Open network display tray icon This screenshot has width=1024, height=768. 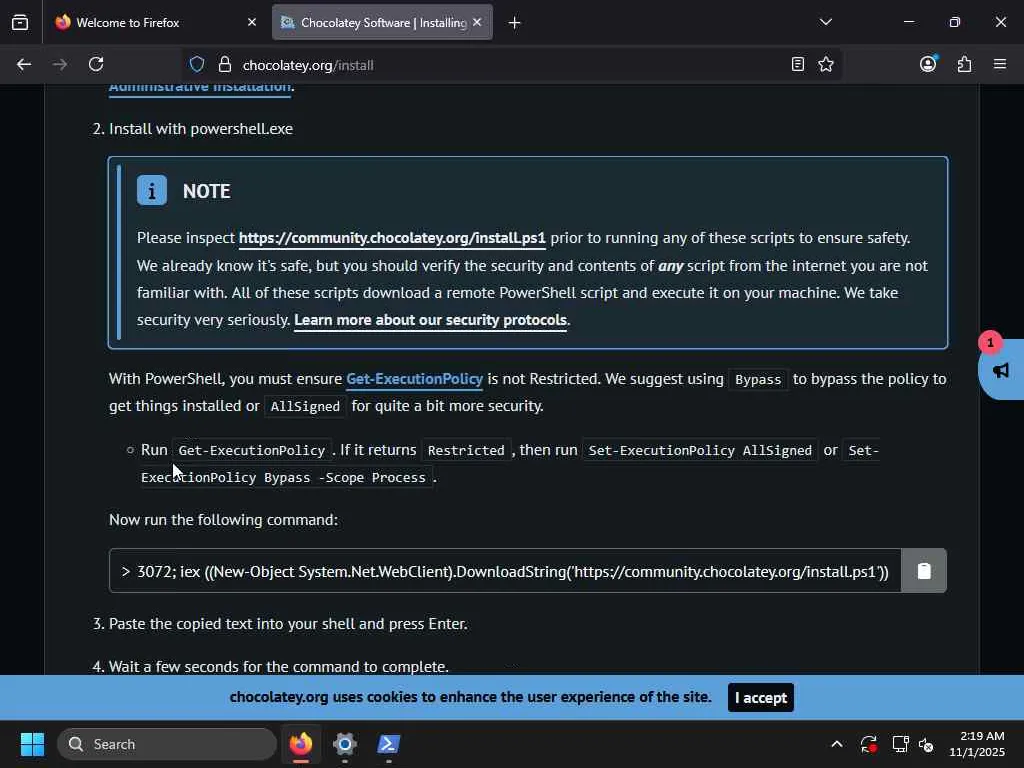pyautogui.click(x=900, y=744)
